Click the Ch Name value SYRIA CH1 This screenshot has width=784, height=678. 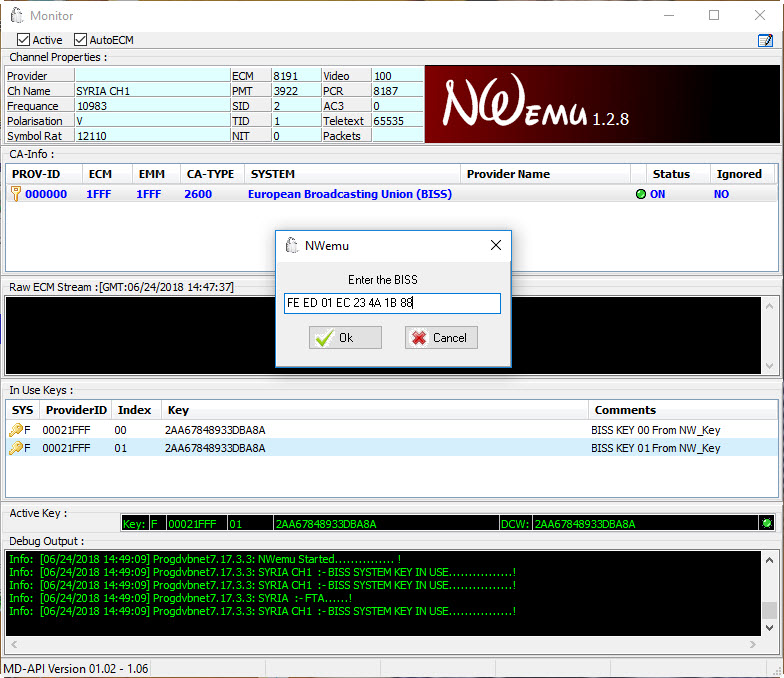pyautogui.click(x=152, y=91)
